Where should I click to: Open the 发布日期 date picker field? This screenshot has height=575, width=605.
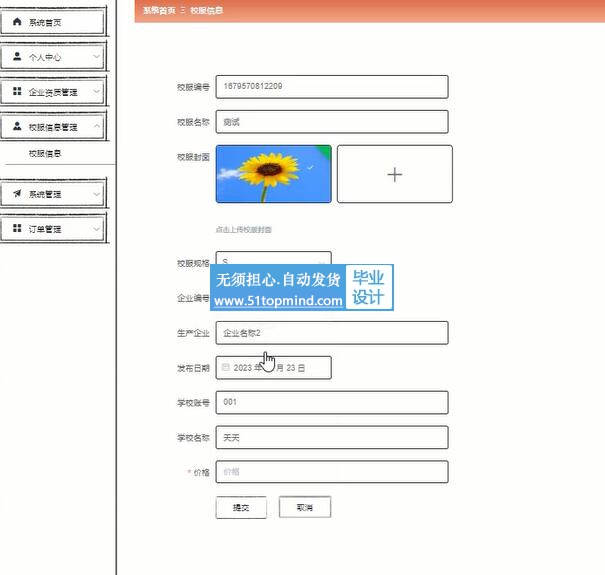click(273, 367)
